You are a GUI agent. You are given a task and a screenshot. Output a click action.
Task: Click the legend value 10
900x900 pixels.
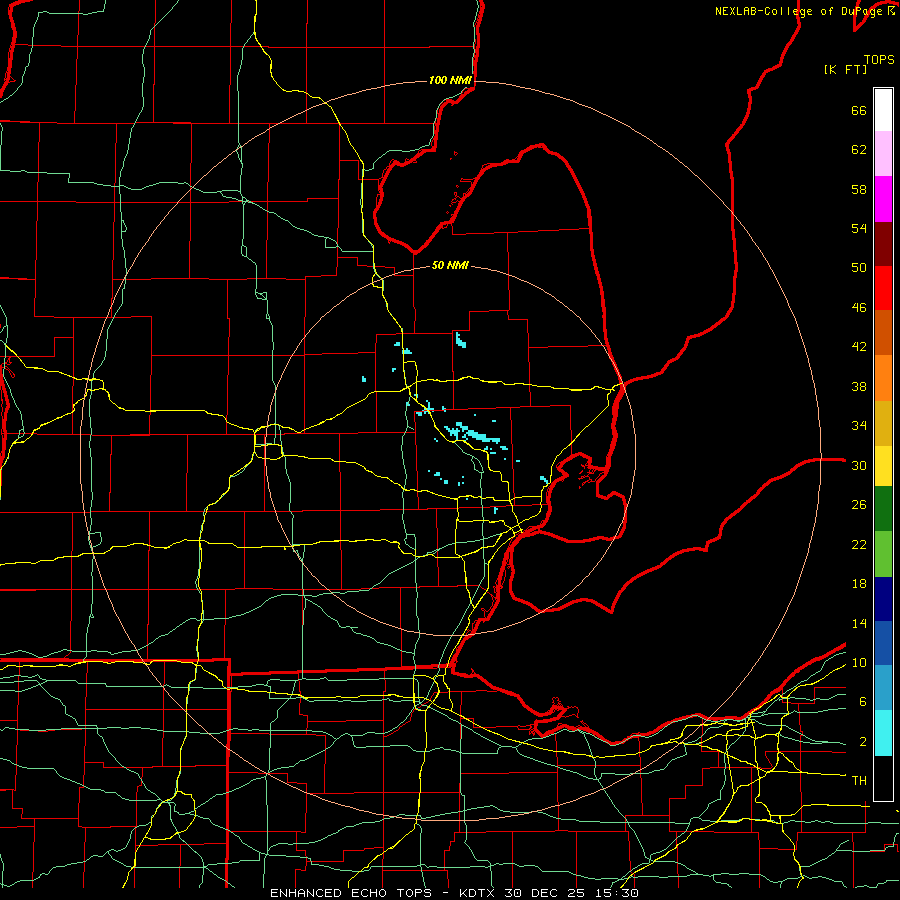pos(859,663)
